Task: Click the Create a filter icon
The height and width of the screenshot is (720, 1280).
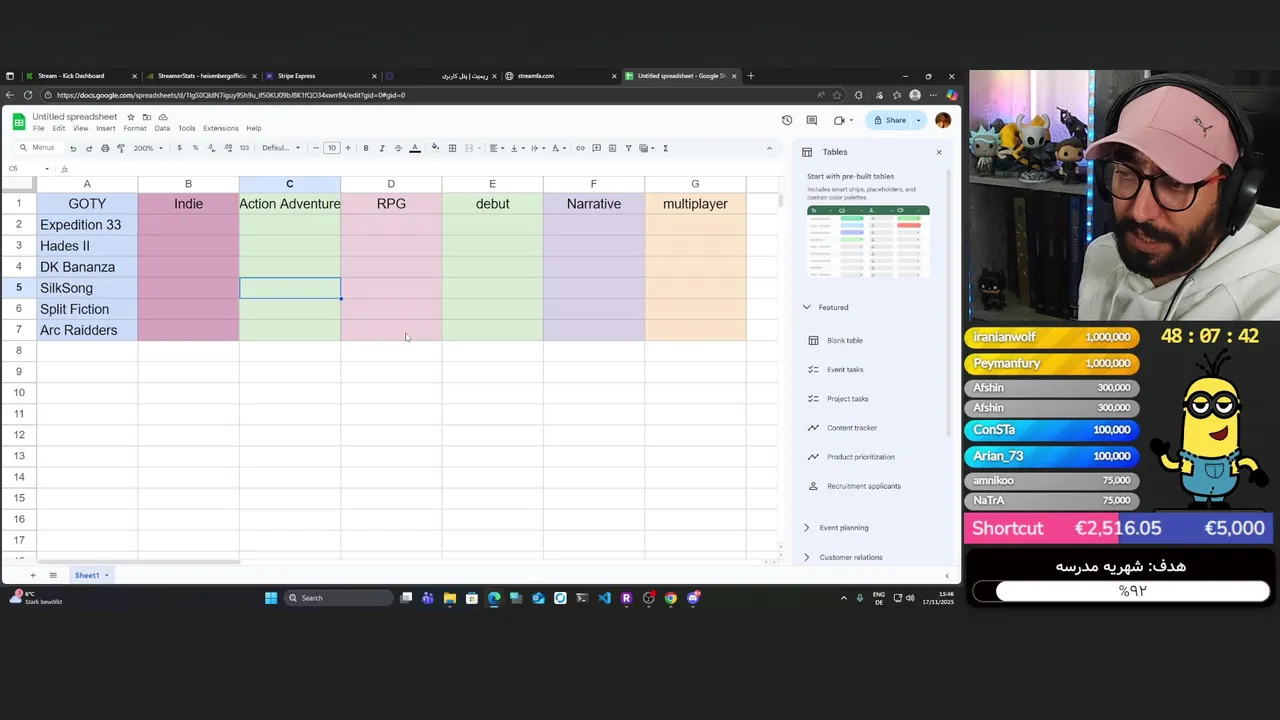Action: point(628,148)
